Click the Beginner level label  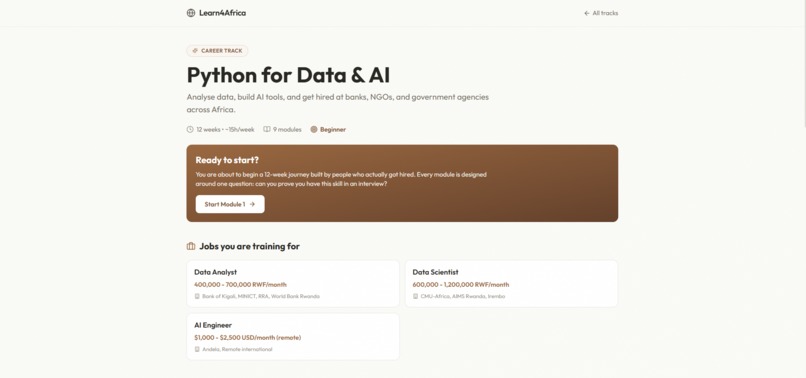[333, 130]
